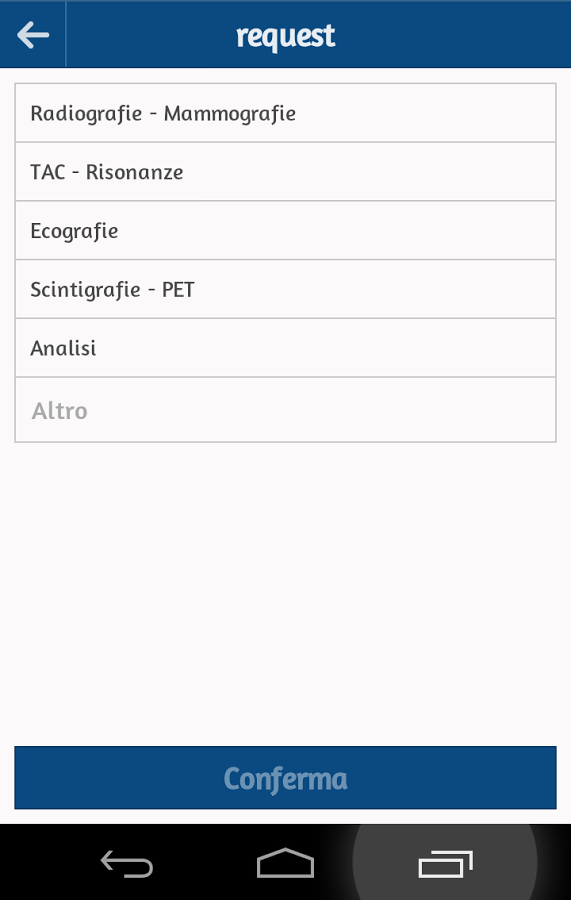Tap Android system back button
Image resolution: width=571 pixels, height=900 pixels.
127,864
